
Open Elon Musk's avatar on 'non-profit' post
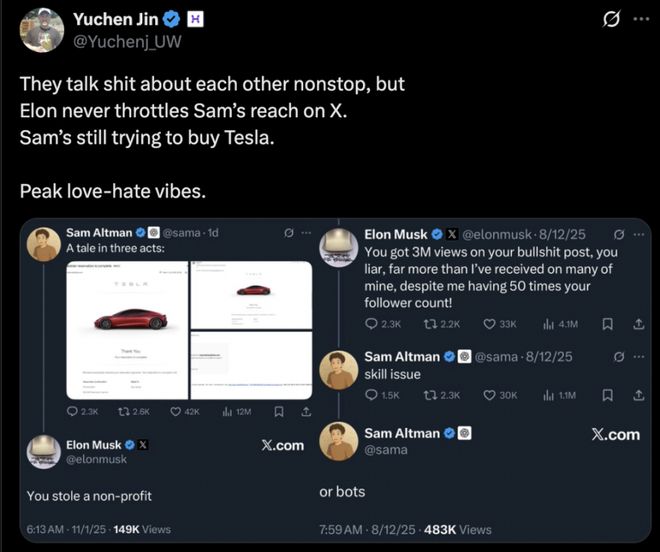[x=42, y=452]
